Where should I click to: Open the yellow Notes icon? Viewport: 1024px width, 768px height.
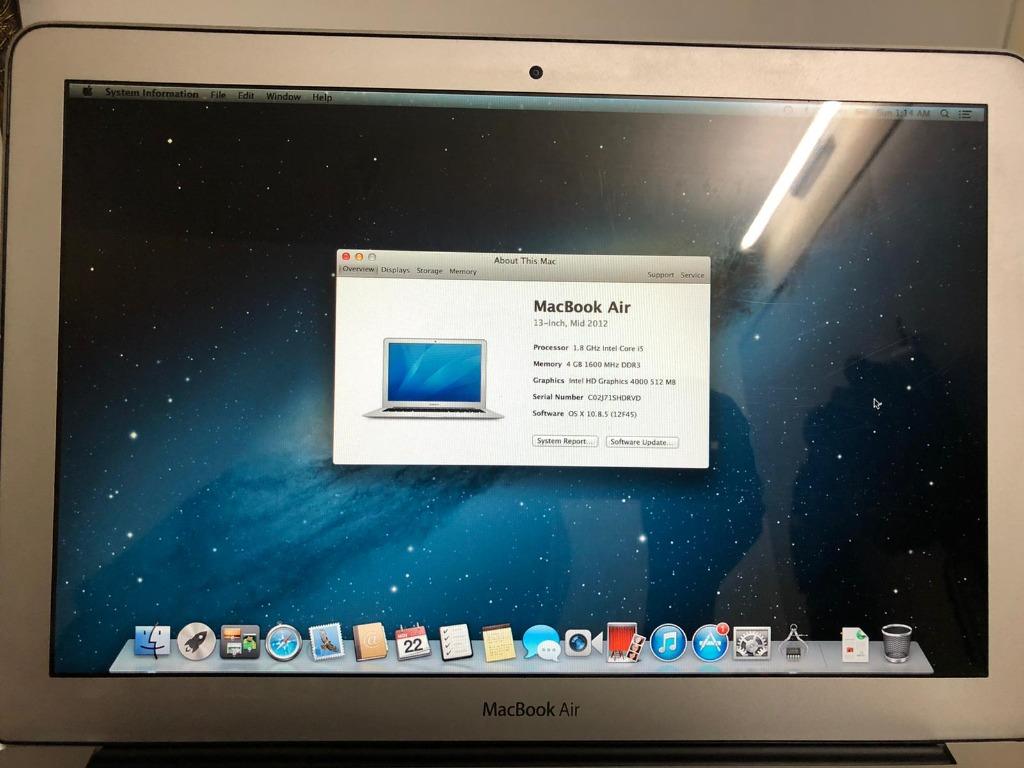(x=498, y=643)
